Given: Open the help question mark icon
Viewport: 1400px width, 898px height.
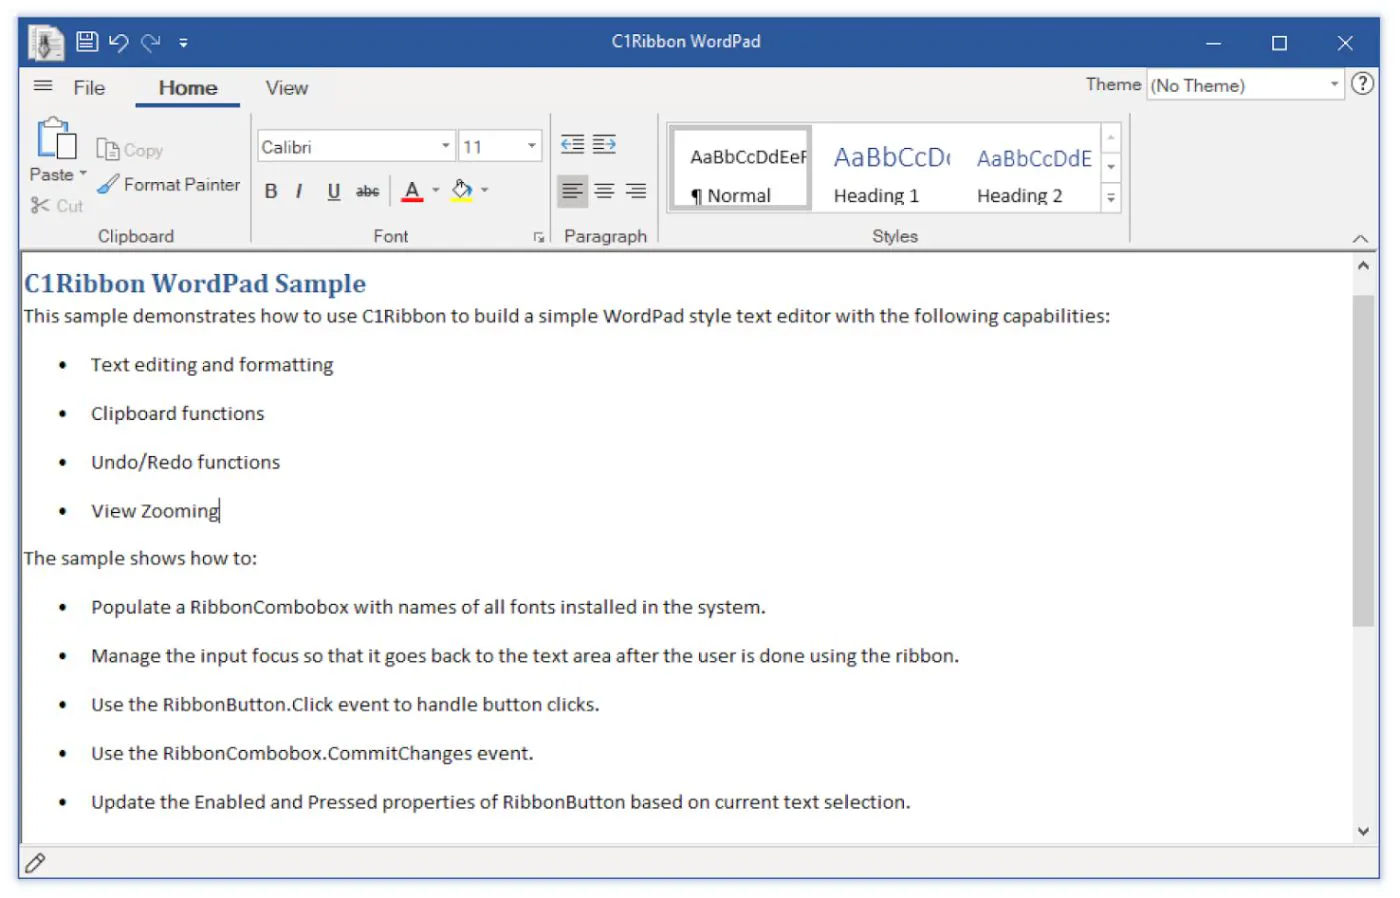Looking at the screenshot, I should coord(1362,84).
